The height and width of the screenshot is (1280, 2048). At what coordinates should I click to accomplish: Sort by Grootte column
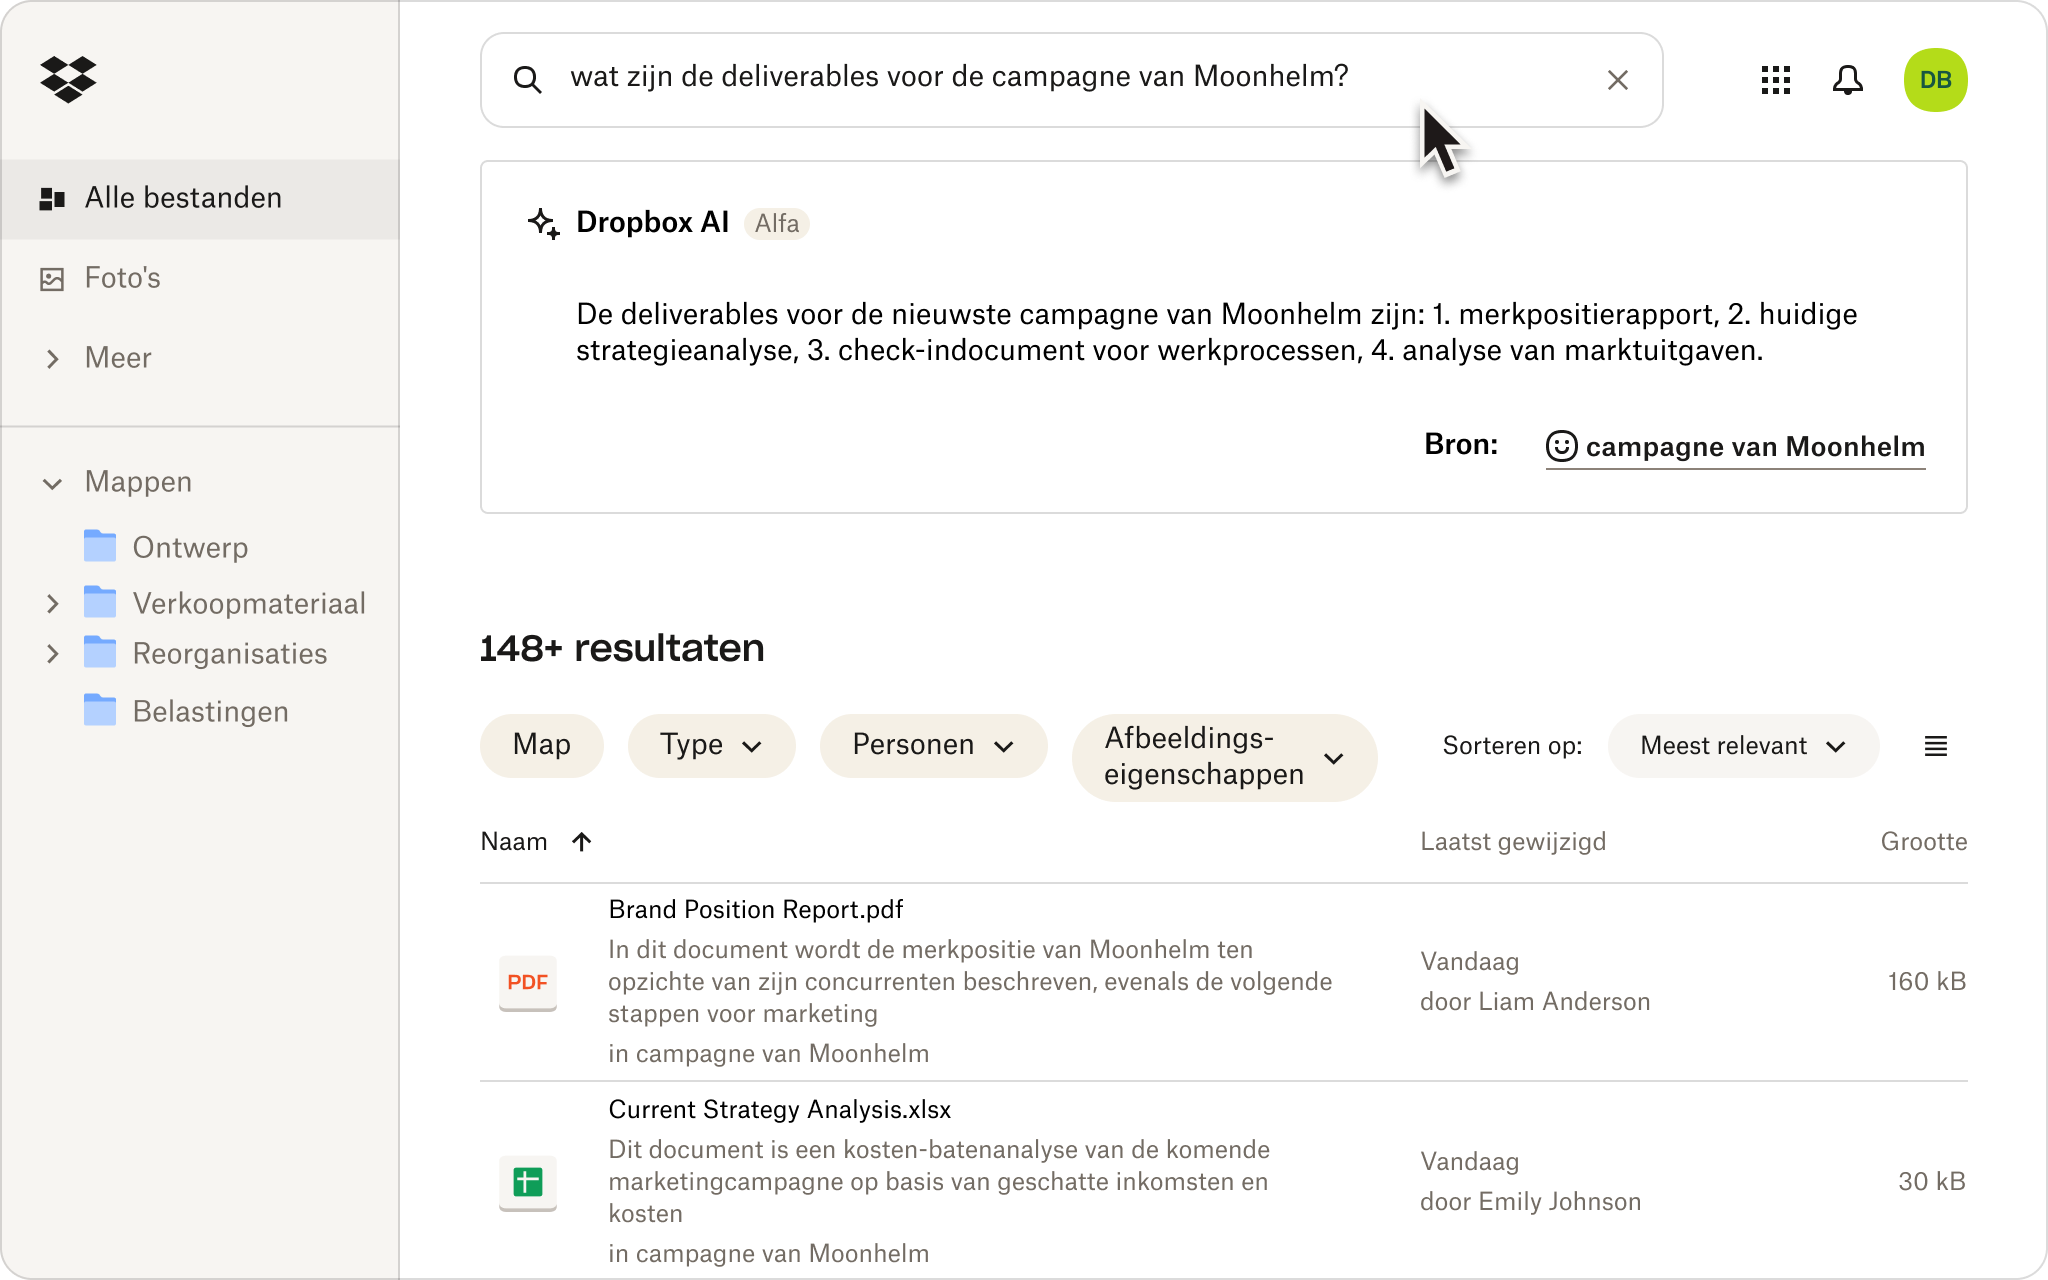pyautogui.click(x=1923, y=842)
